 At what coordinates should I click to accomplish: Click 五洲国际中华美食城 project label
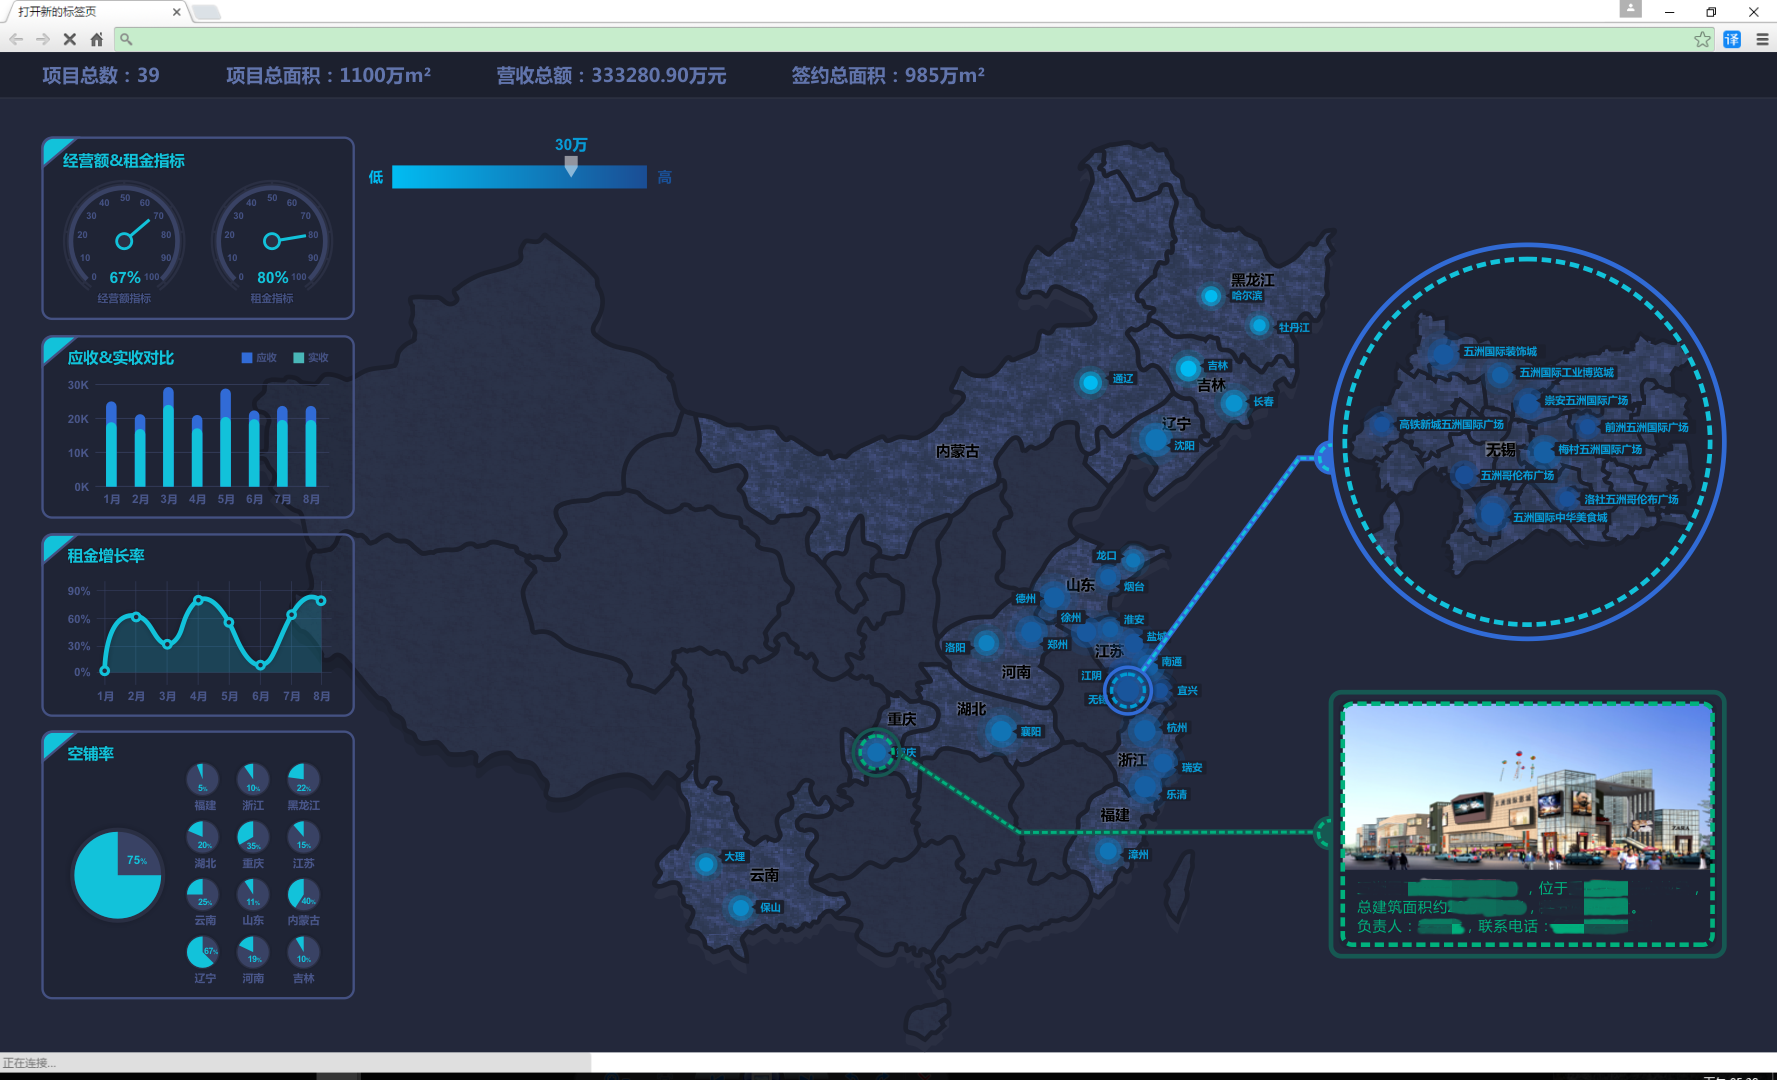click(1560, 517)
